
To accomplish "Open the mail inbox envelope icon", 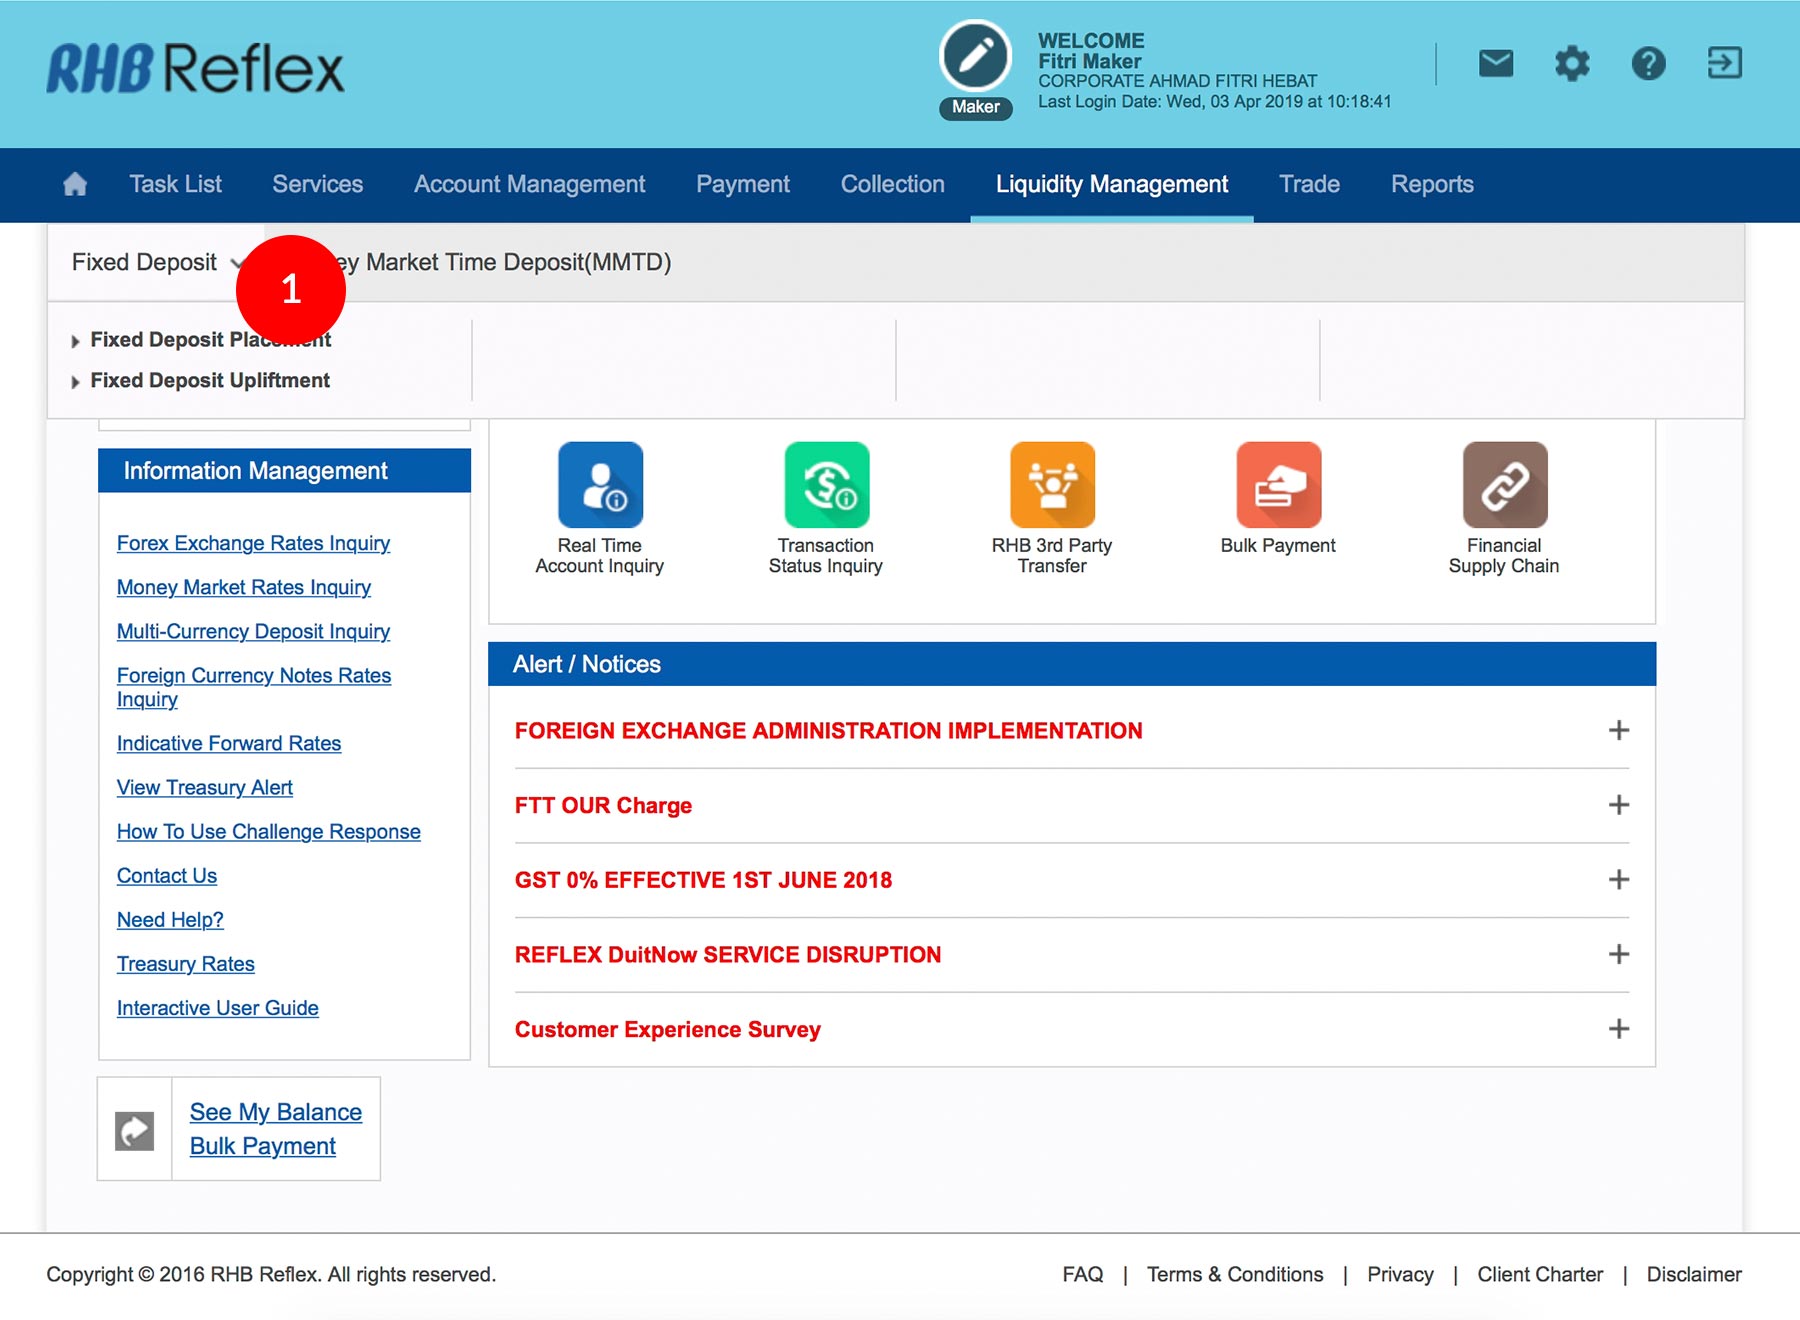I will [1495, 64].
